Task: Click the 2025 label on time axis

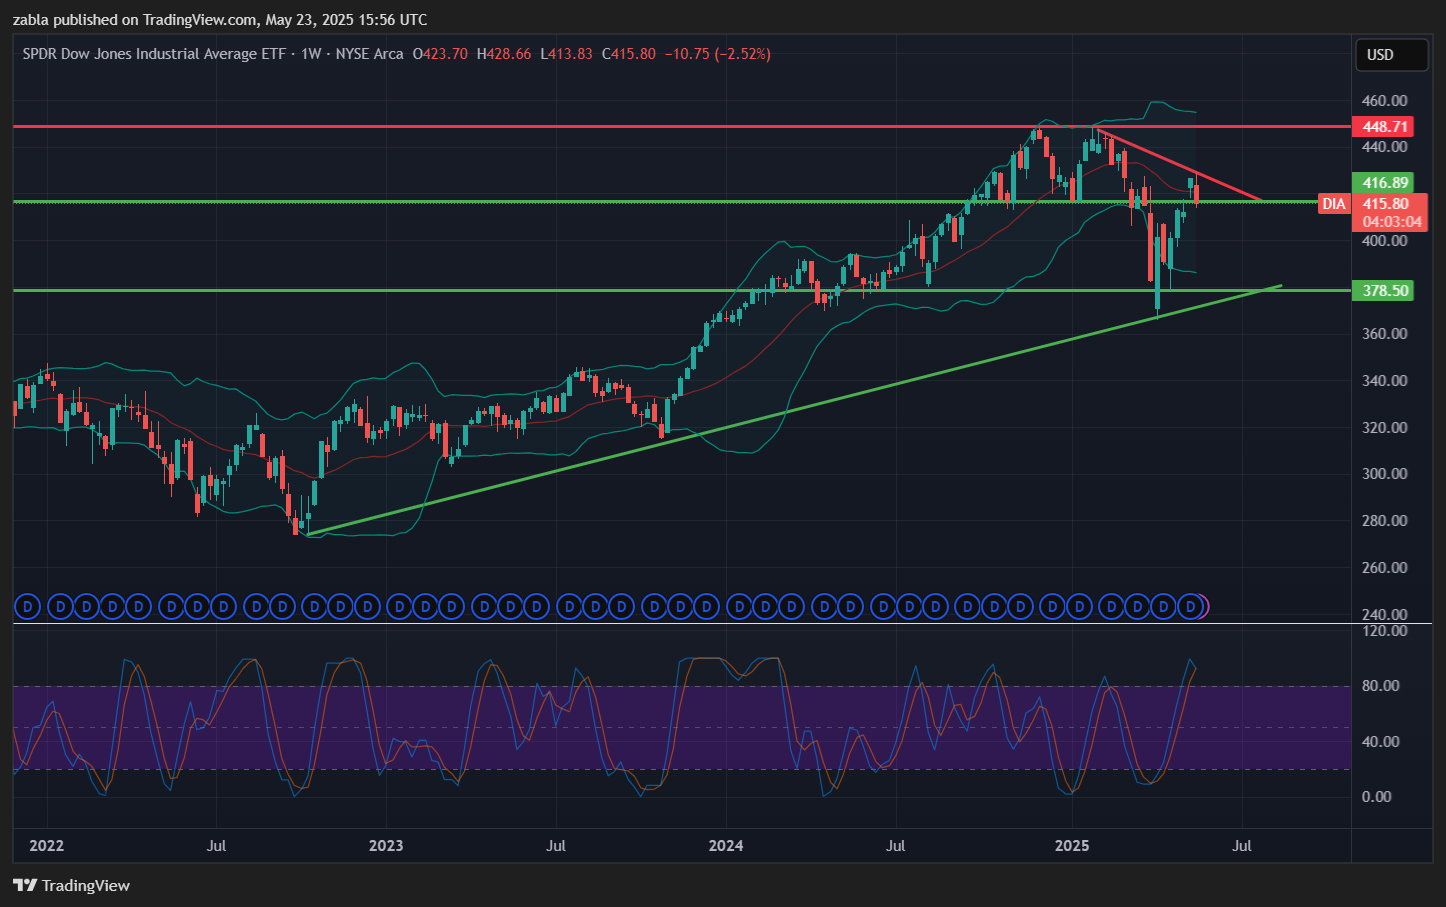Action: pyautogui.click(x=1072, y=846)
